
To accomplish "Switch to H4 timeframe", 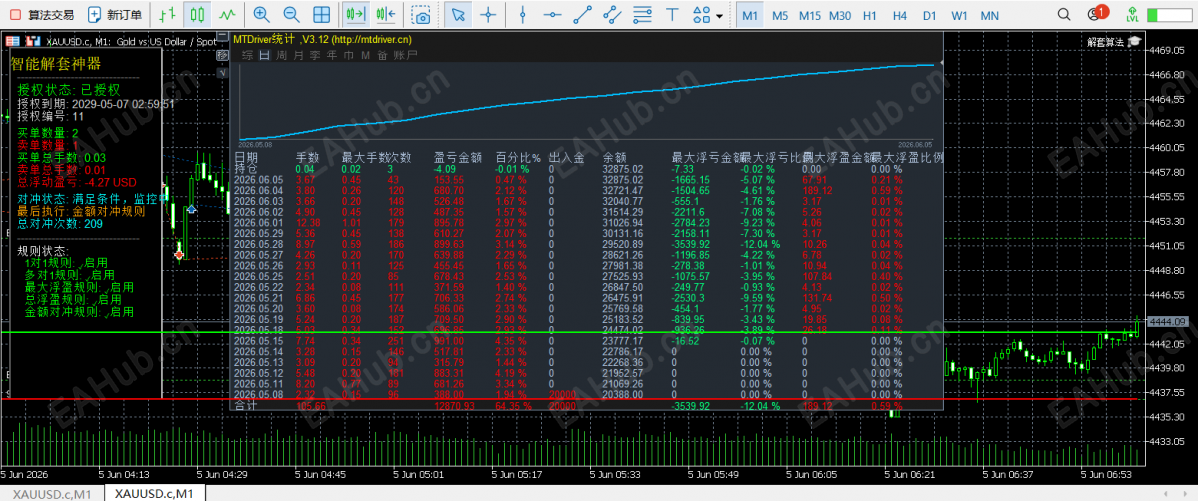I will 899,15.
